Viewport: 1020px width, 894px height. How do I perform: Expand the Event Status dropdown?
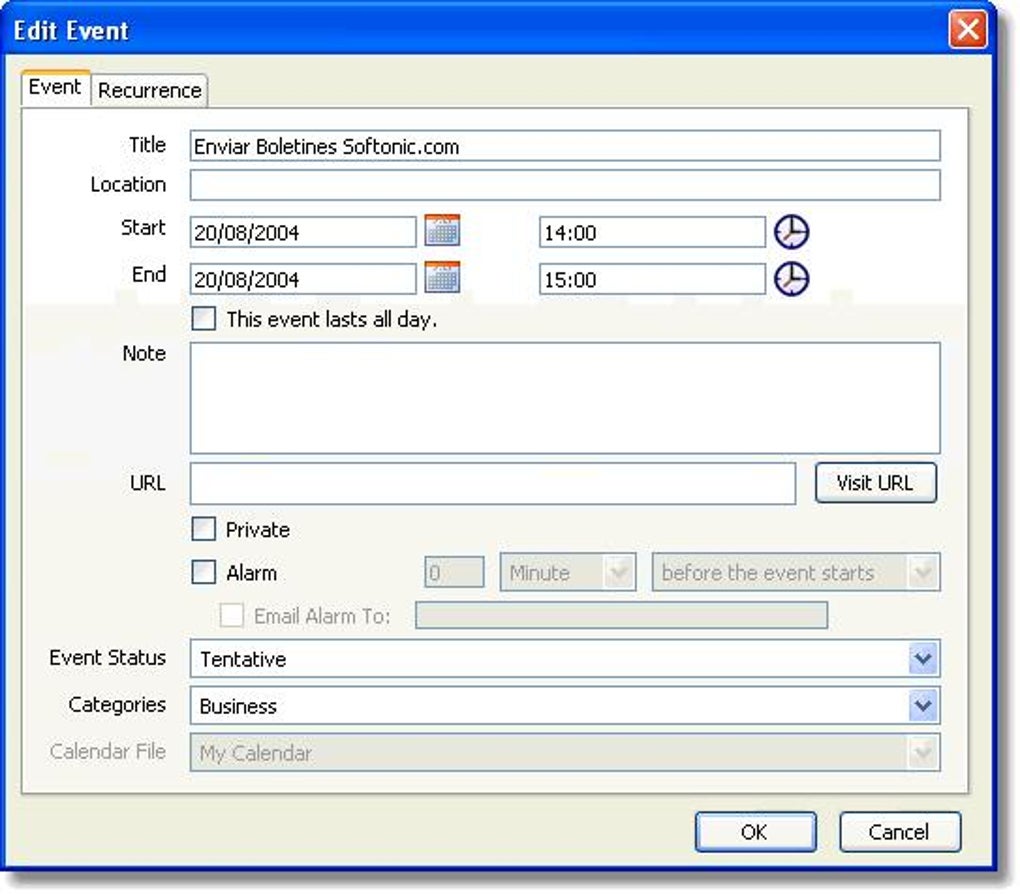coord(924,658)
